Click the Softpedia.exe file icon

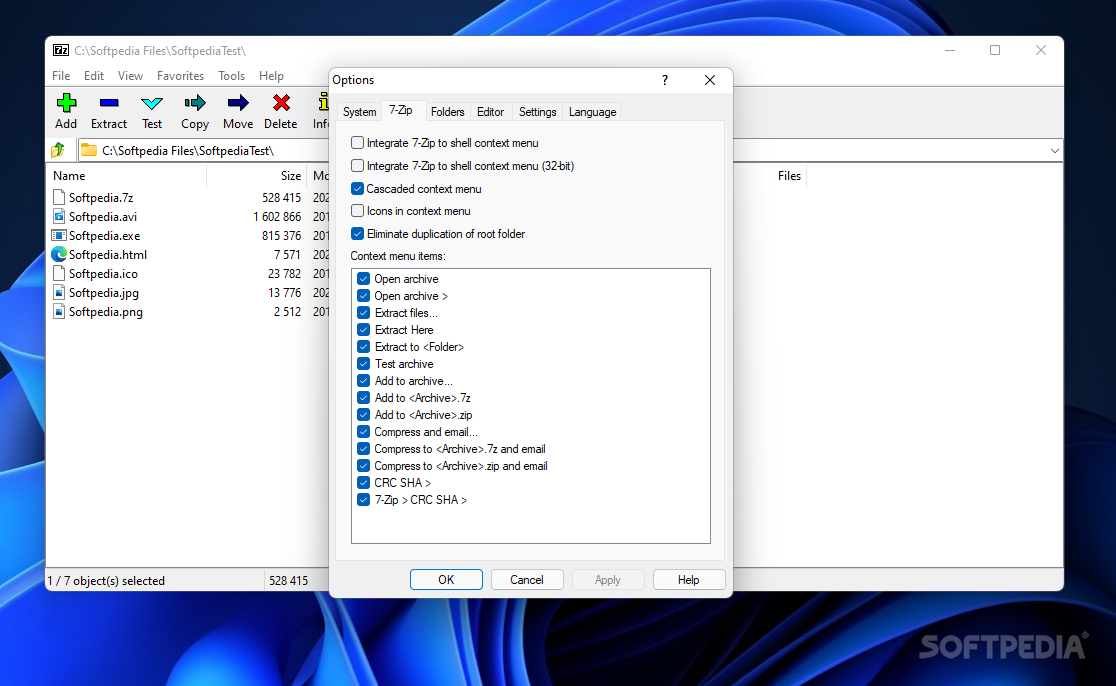tap(59, 236)
